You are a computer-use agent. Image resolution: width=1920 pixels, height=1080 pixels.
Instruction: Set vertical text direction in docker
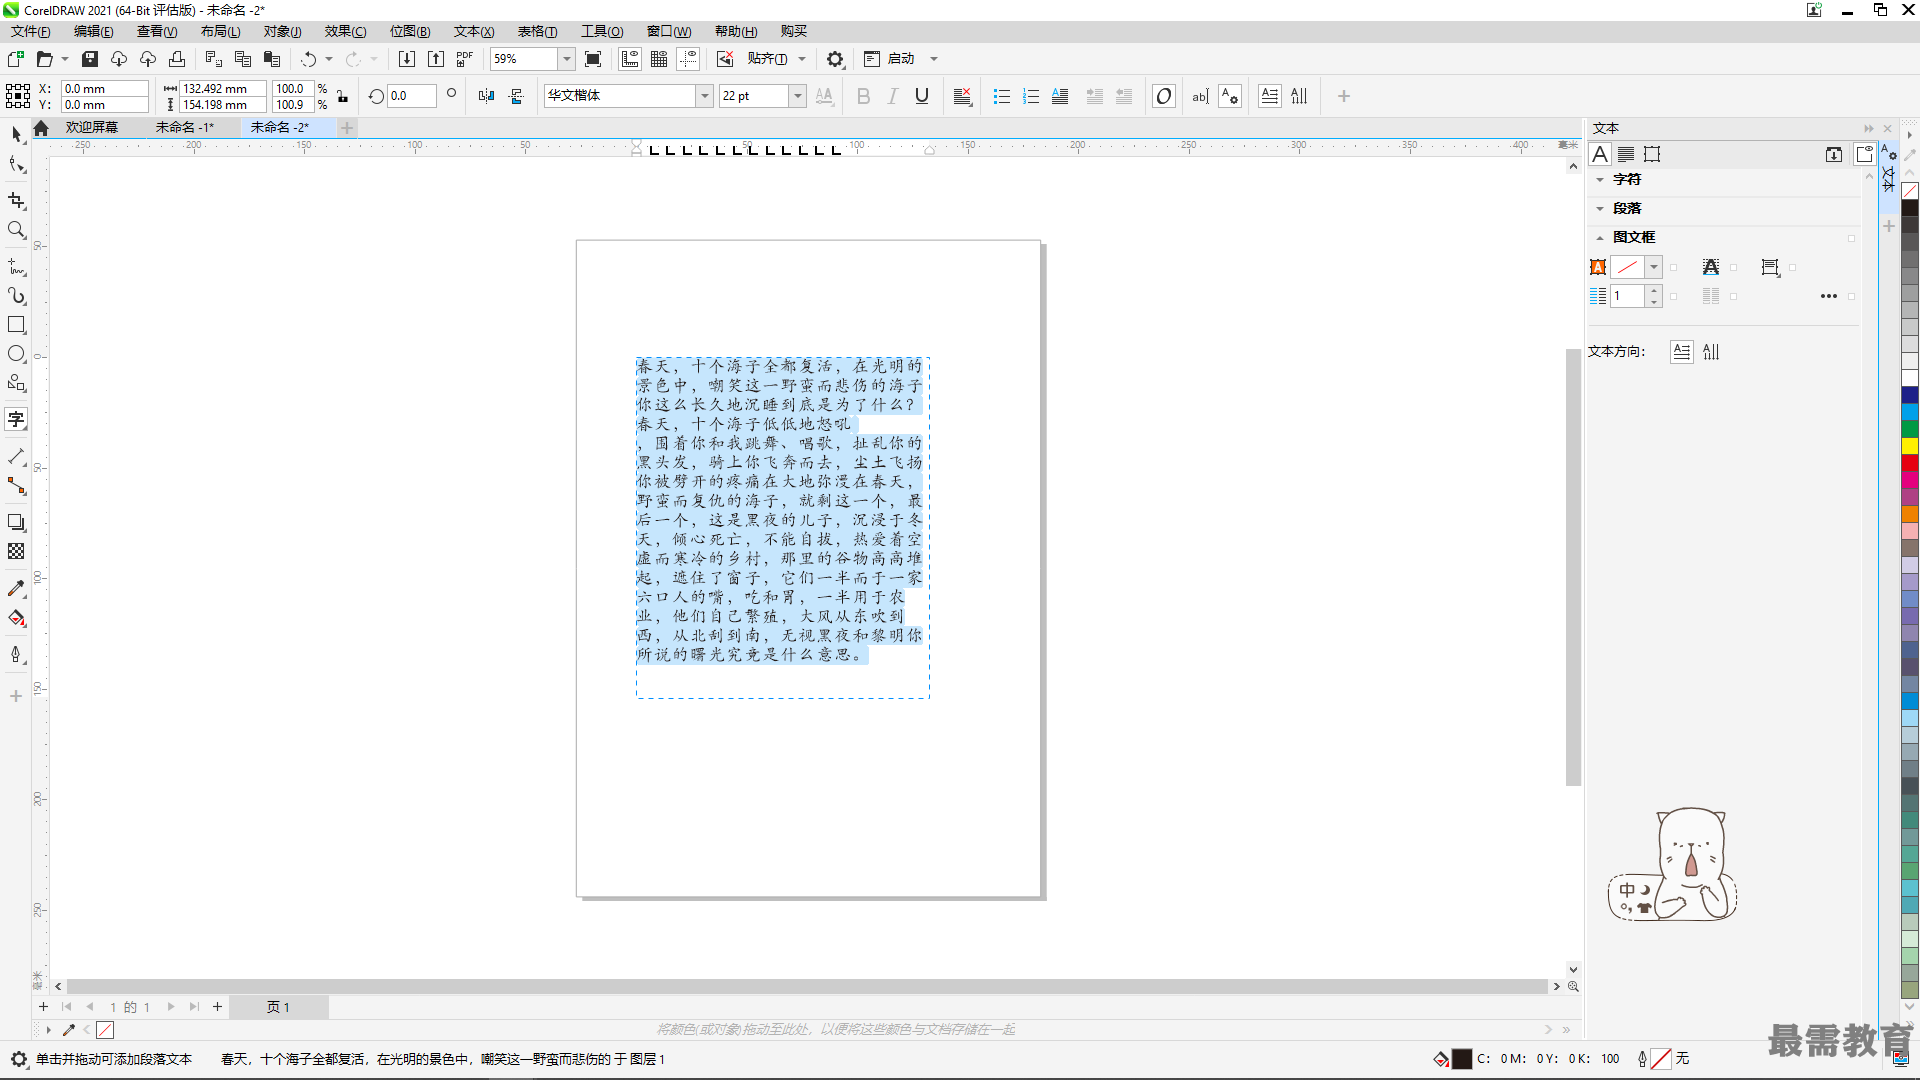coord(1711,352)
